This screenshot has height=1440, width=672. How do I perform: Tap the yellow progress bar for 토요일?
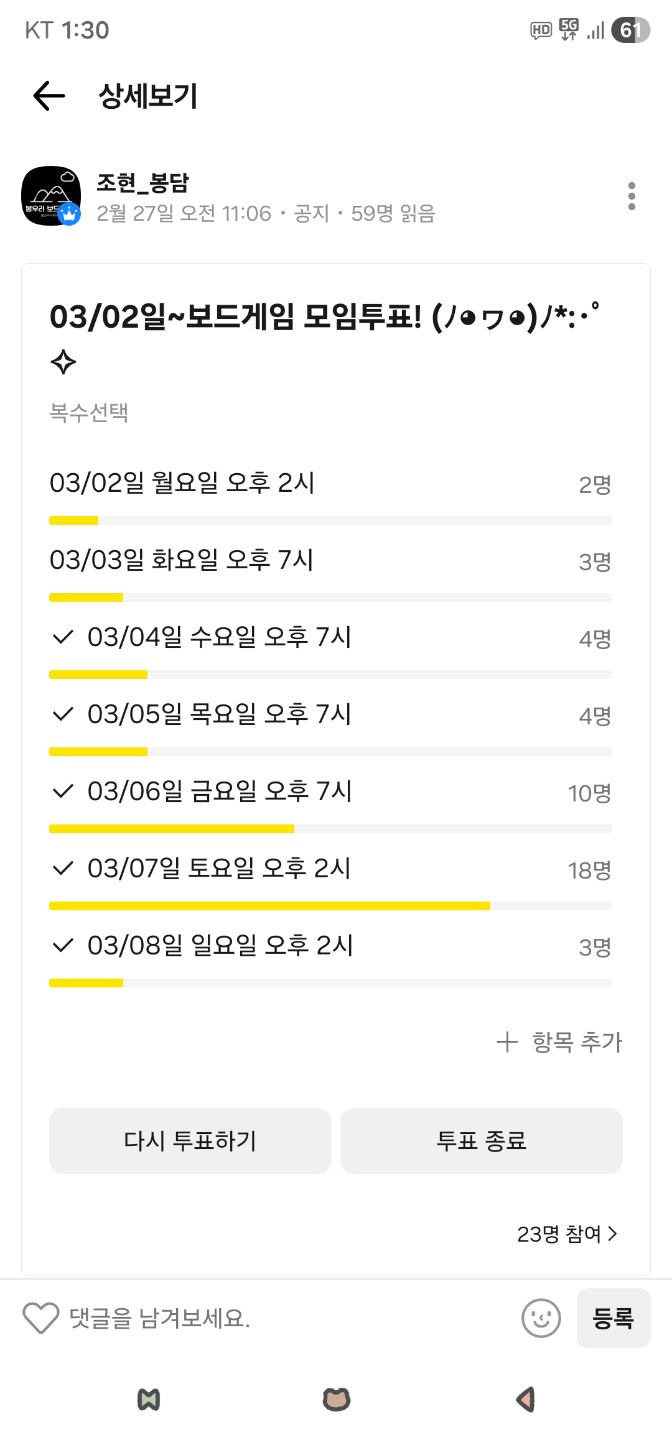coord(270,905)
